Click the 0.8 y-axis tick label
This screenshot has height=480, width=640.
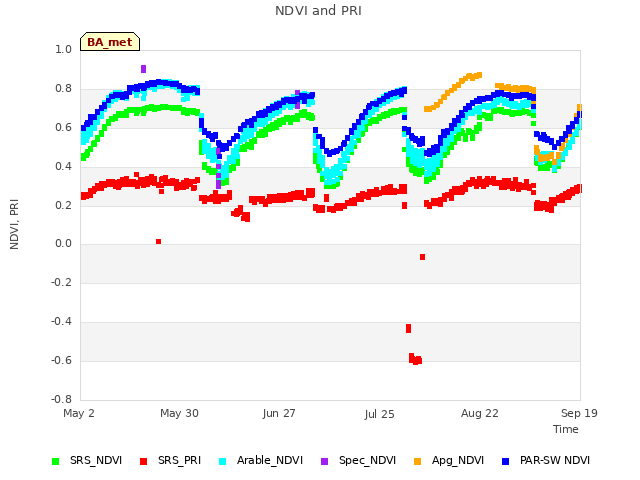pyautogui.click(x=63, y=89)
